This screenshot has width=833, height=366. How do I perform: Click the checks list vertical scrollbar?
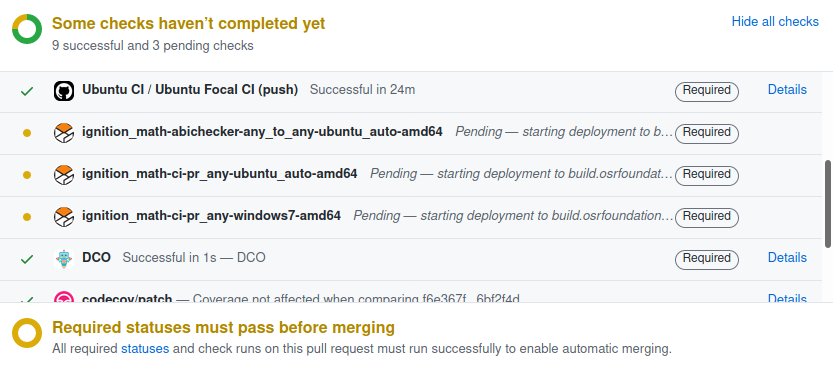tap(828, 204)
